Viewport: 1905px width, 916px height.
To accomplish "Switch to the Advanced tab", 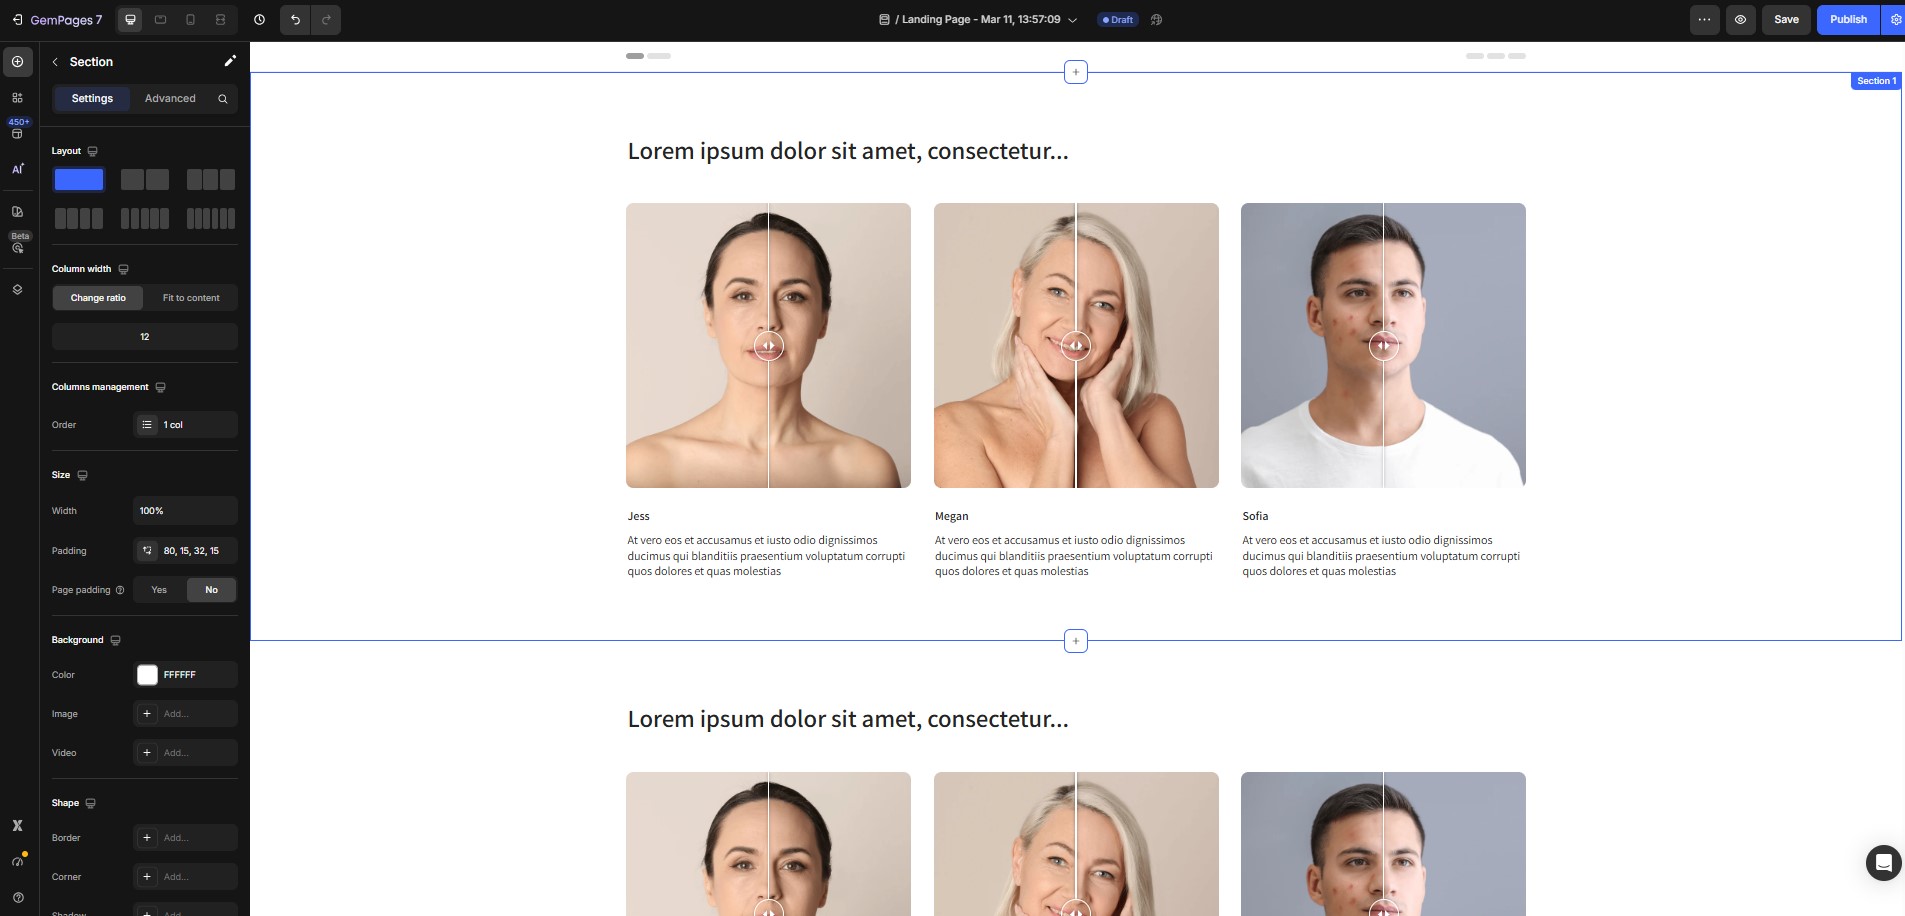I will tap(170, 99).
